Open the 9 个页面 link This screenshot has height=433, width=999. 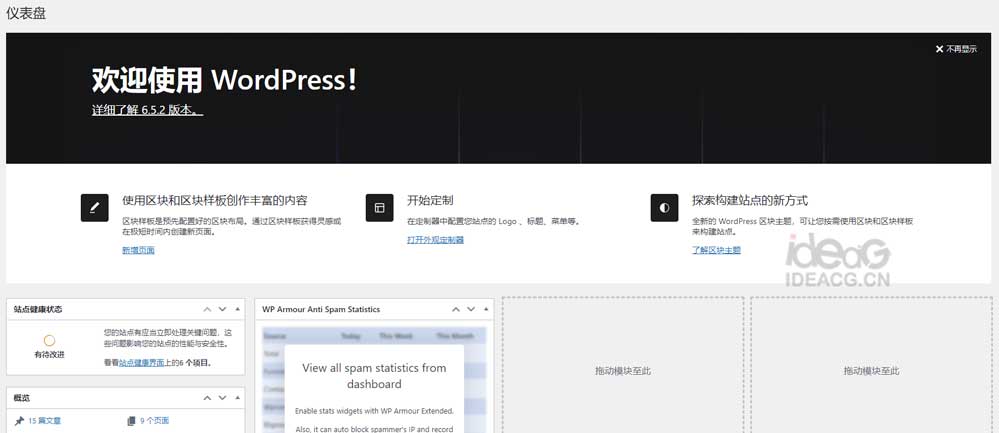(x=154, y=421)
